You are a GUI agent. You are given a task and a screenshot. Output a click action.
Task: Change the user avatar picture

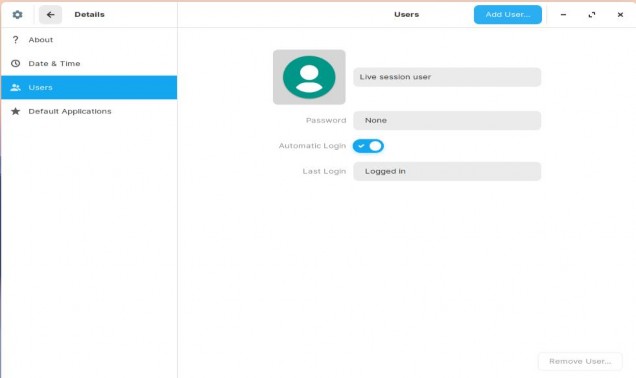click(309, 77)
